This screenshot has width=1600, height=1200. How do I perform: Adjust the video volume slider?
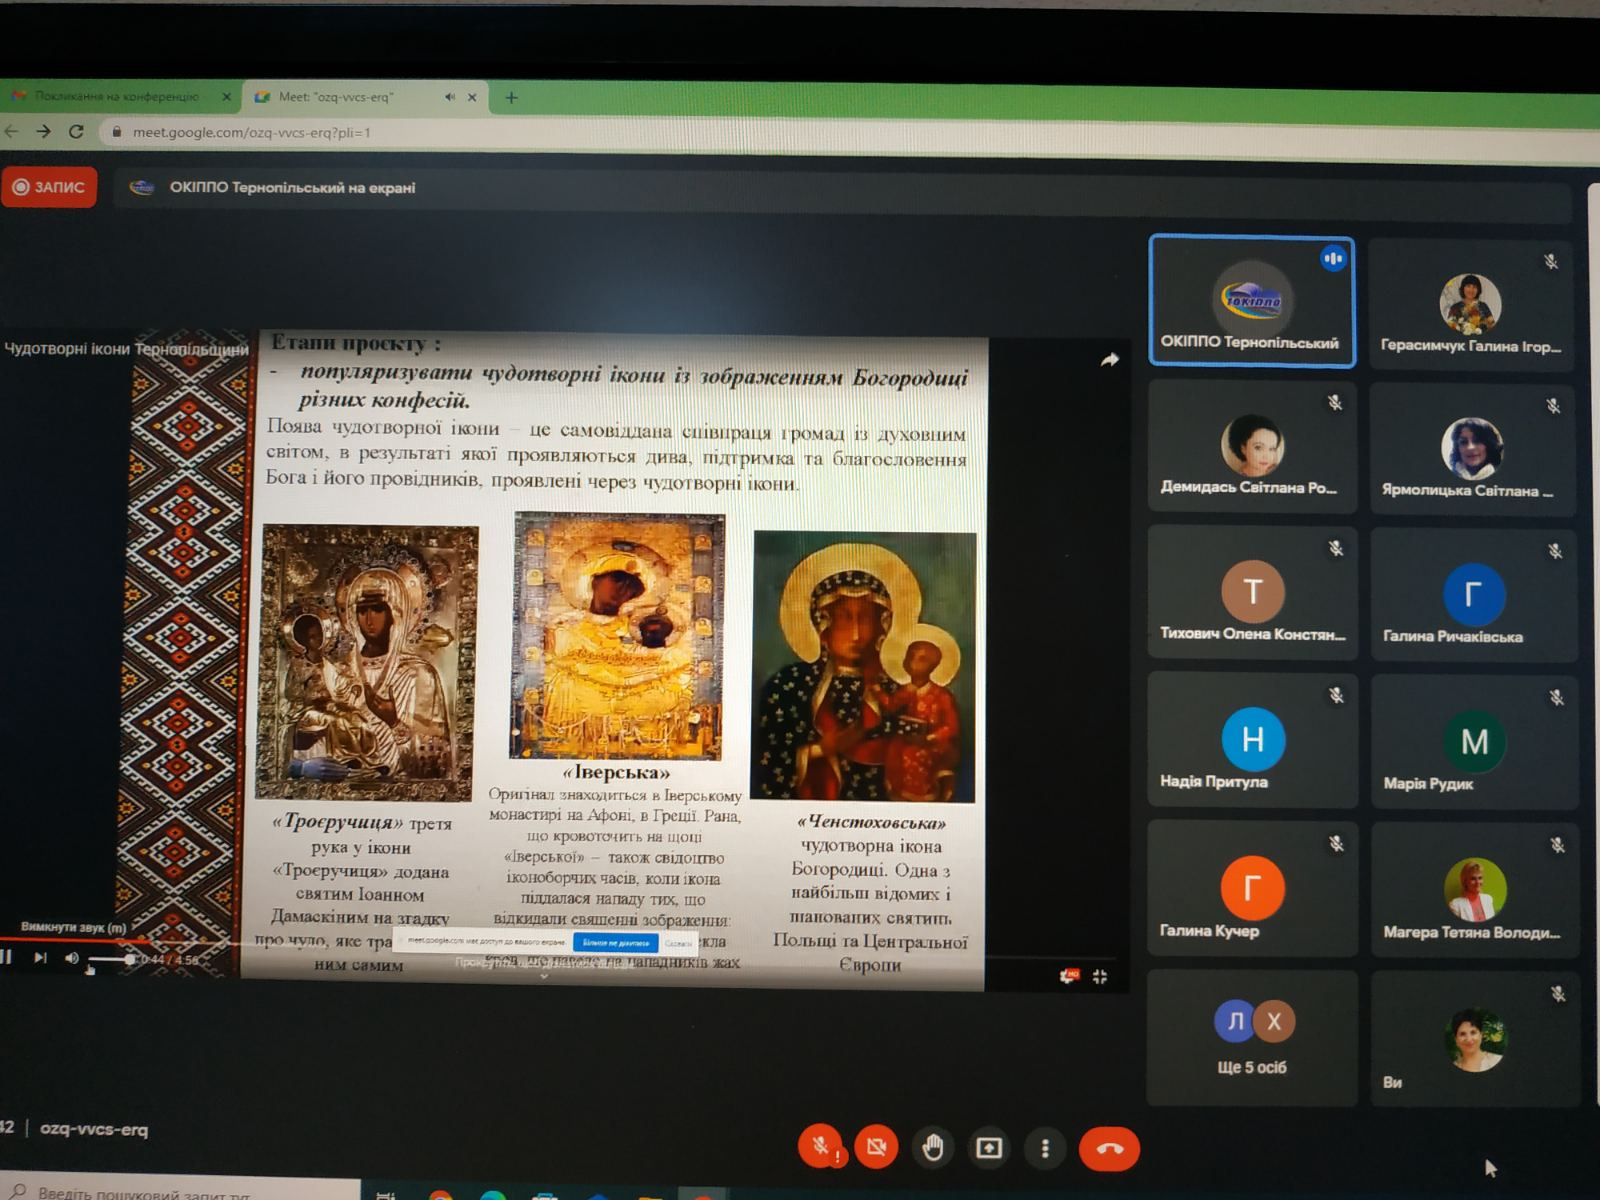click(x=111, y=960)
